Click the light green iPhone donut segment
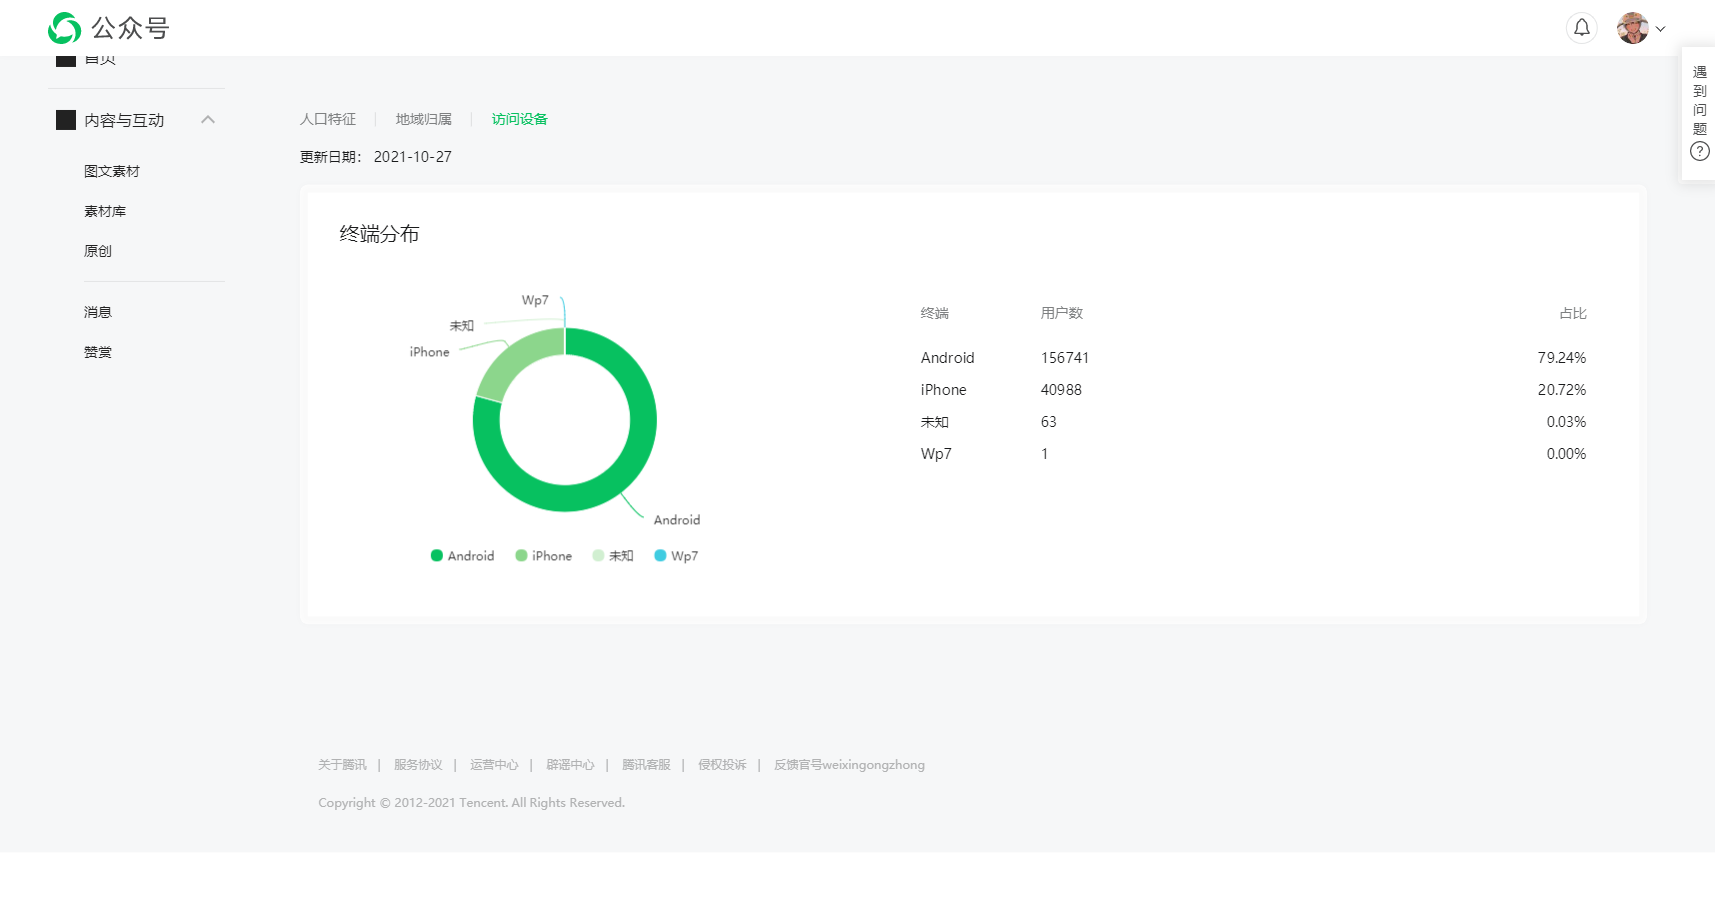1715x920 pixels. click(x=516, y=361)
